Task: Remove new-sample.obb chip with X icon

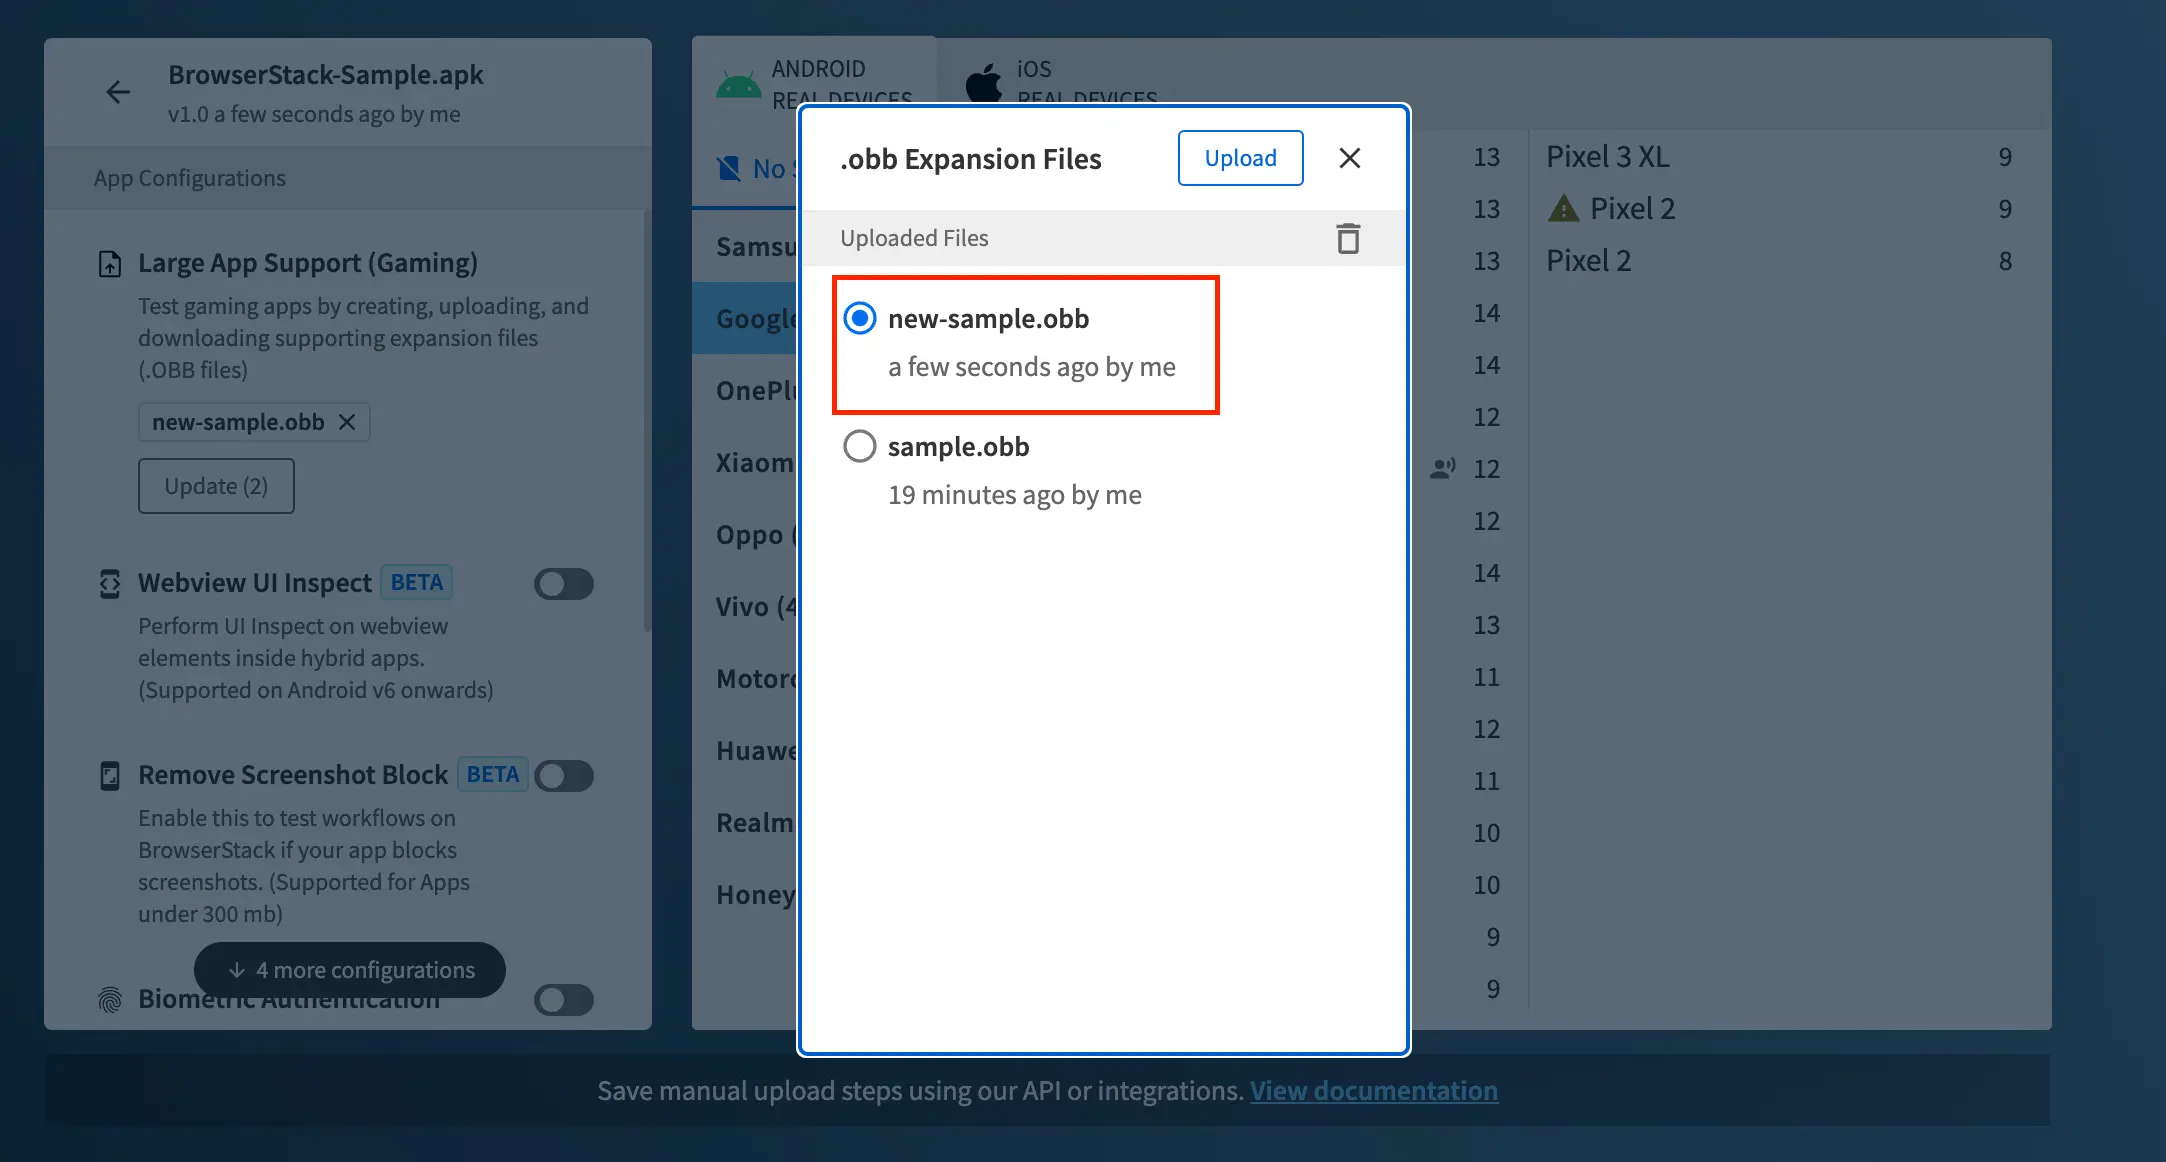Action: click(x=347, y=422)
